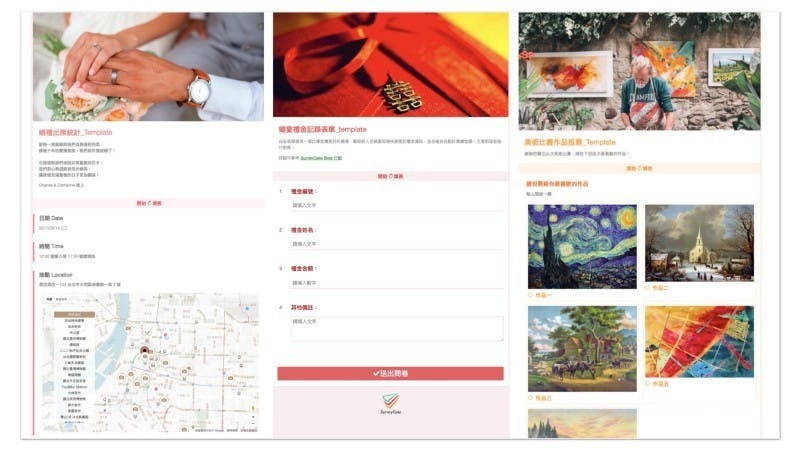Click the highlighted brown item in map list
800x450 pixels.
(x=74, y=314)
